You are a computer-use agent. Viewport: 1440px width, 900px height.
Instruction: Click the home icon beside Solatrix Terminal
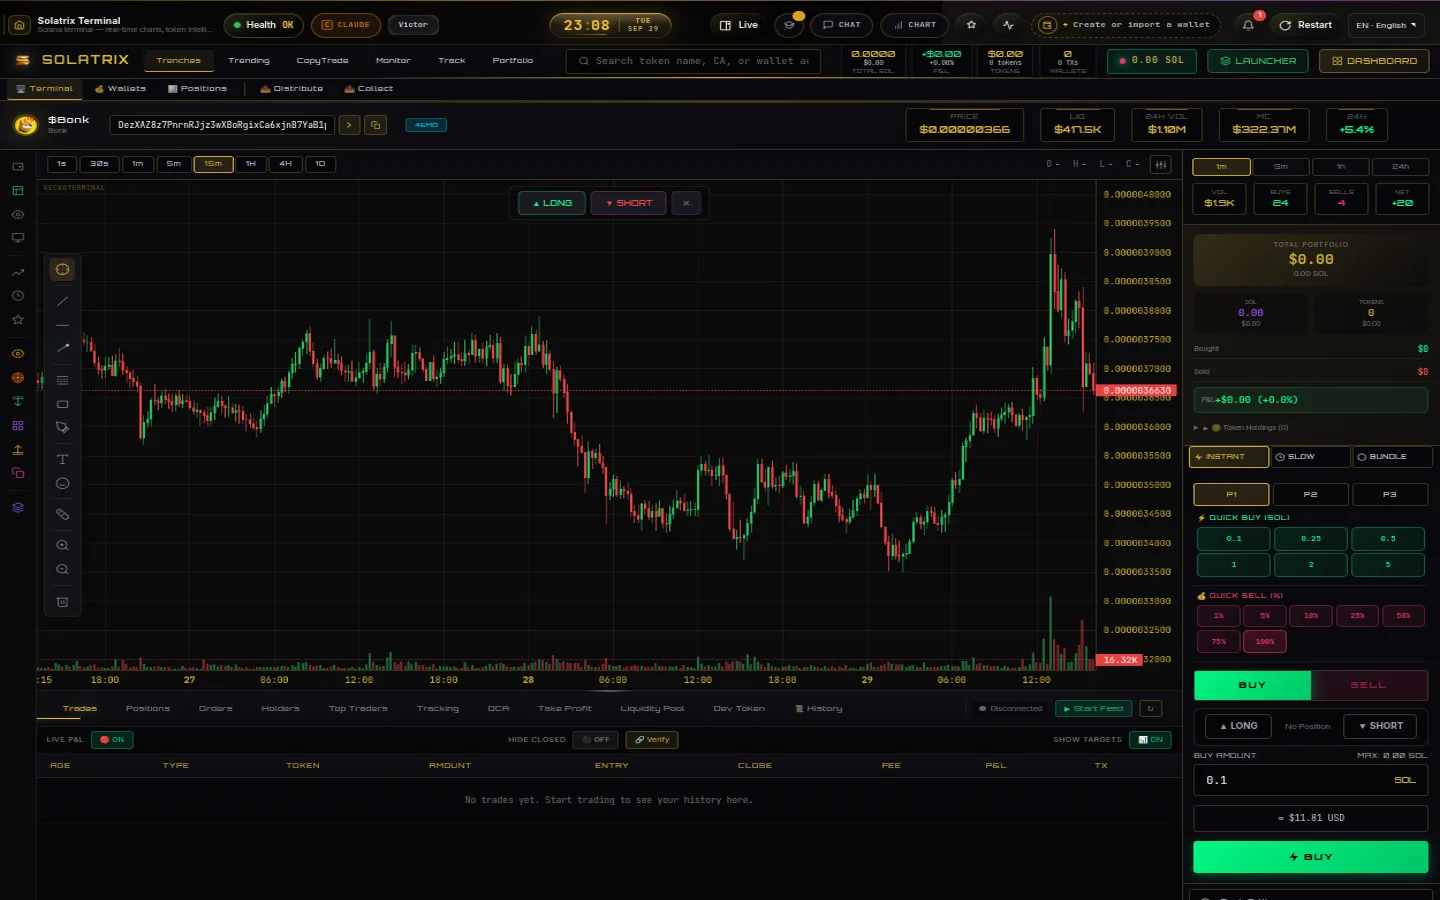pos(19,25)
